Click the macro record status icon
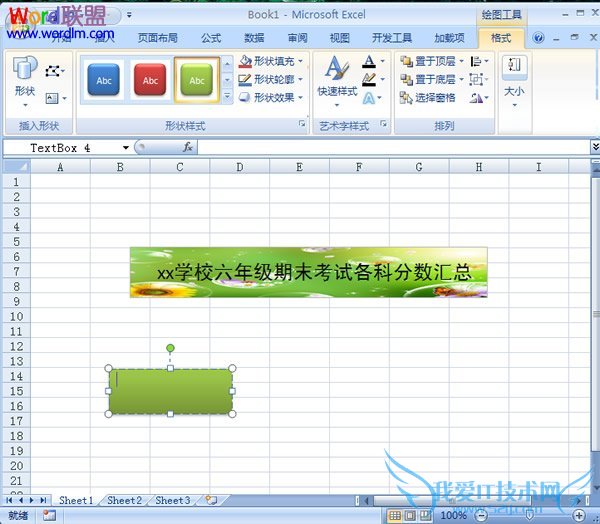The height and width of the screenshot is (524, 600). tap(49, 516)
